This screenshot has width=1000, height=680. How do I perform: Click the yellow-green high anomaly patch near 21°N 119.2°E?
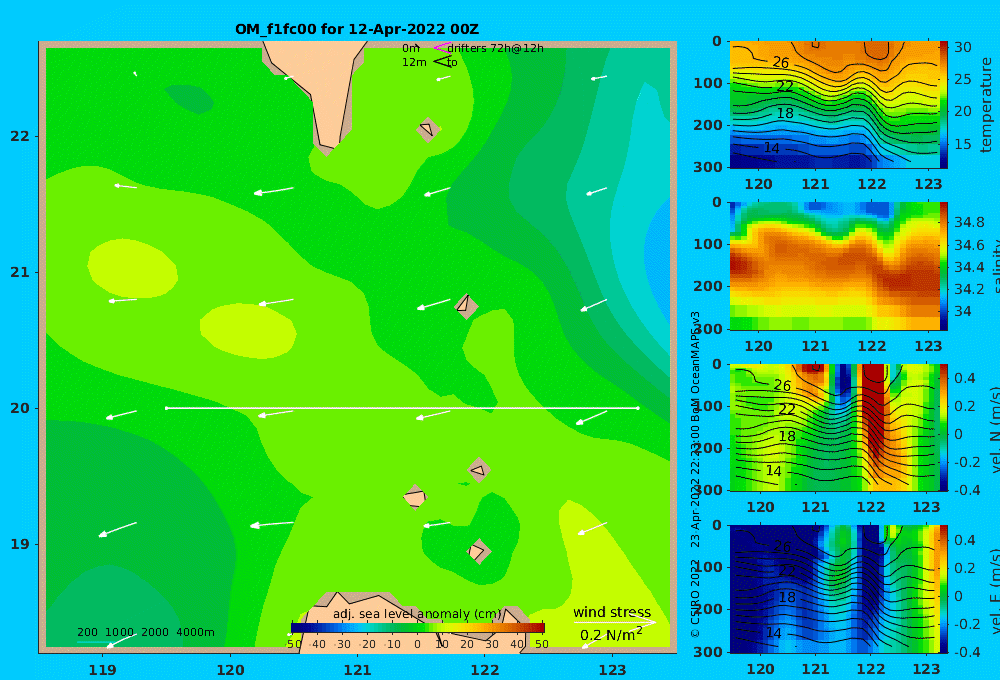point(132,269)
